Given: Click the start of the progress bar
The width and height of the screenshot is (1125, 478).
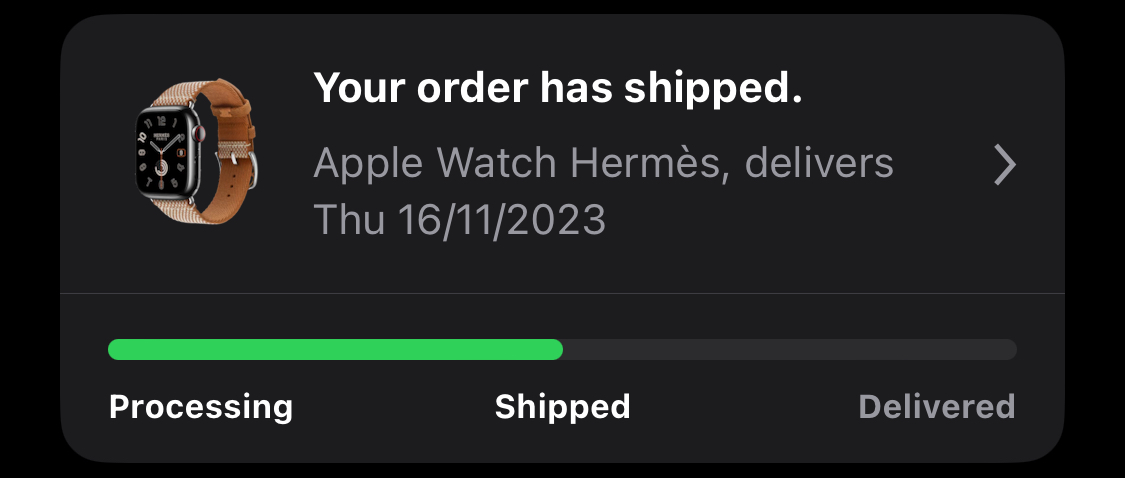Looking at the screenshot, I should point(116,350).
